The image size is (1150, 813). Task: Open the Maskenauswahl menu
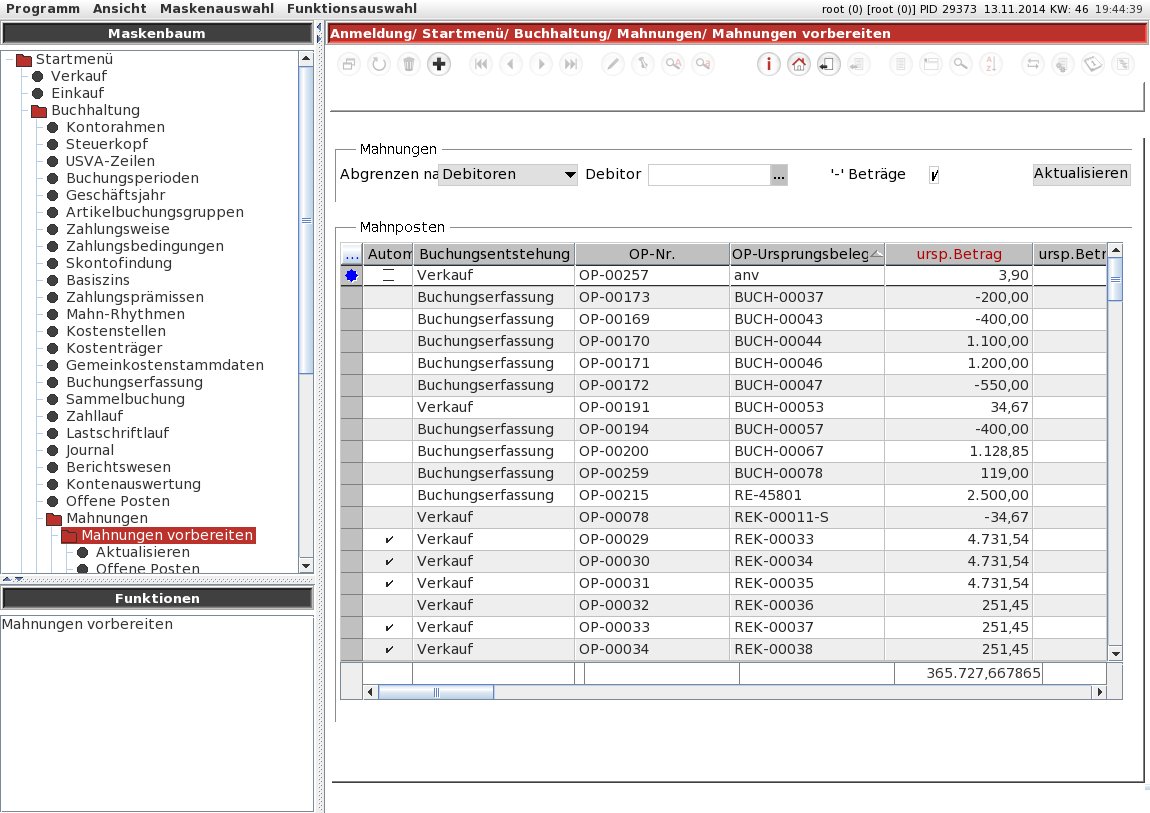[217, 9]
